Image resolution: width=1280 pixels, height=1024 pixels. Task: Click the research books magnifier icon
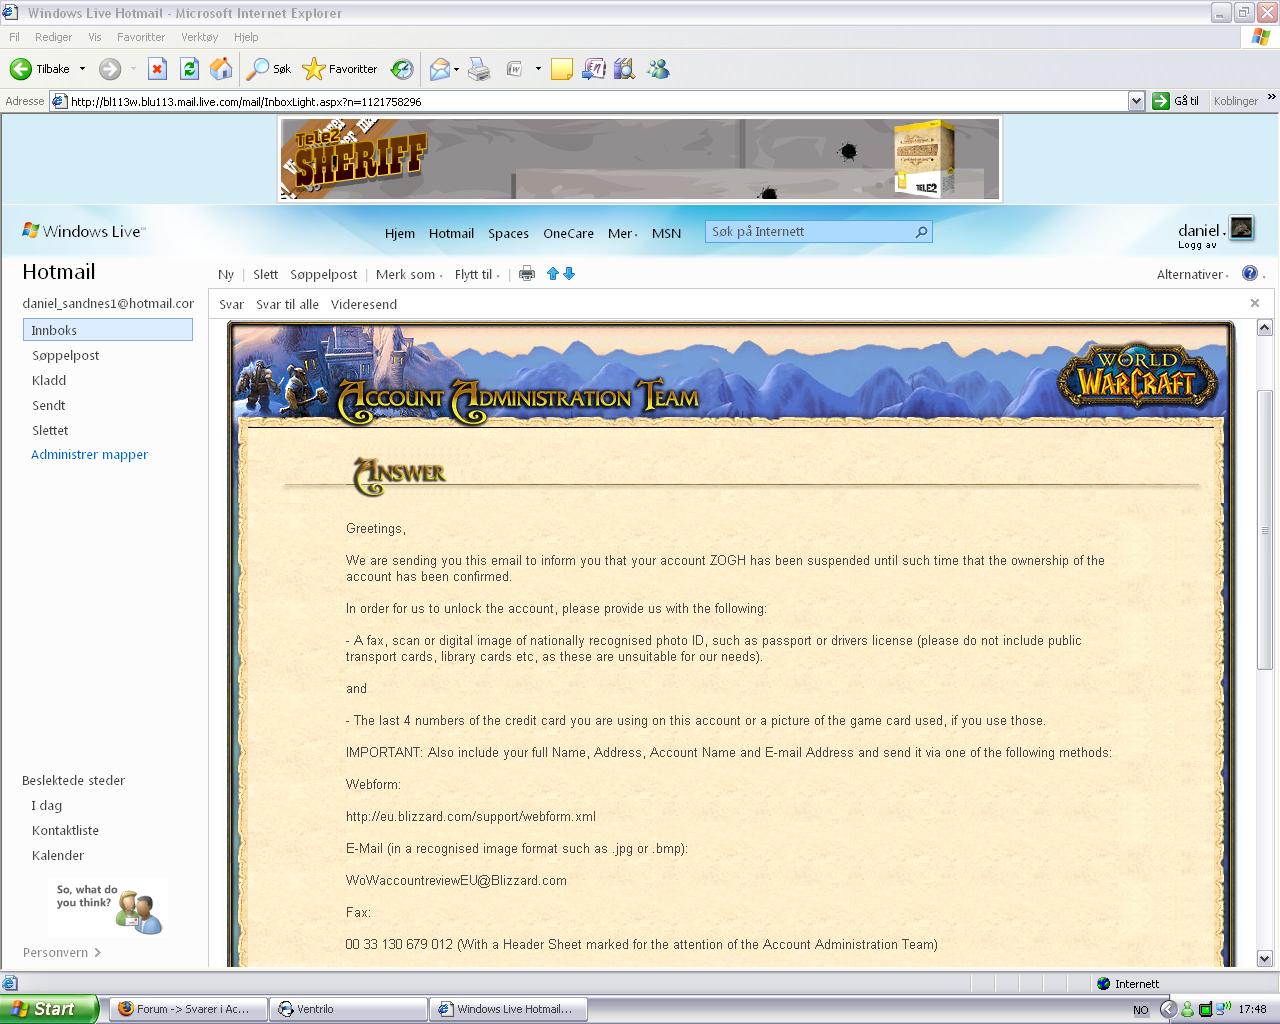625,69
